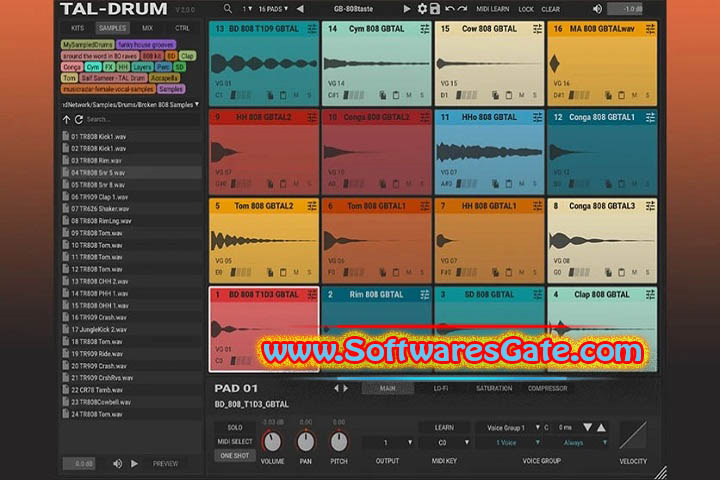Image resolution: width=720 pixels, height=480 pixels.
Task: Solo pad 5 Tom 808 GBTAL2
Action: point(309,272)
